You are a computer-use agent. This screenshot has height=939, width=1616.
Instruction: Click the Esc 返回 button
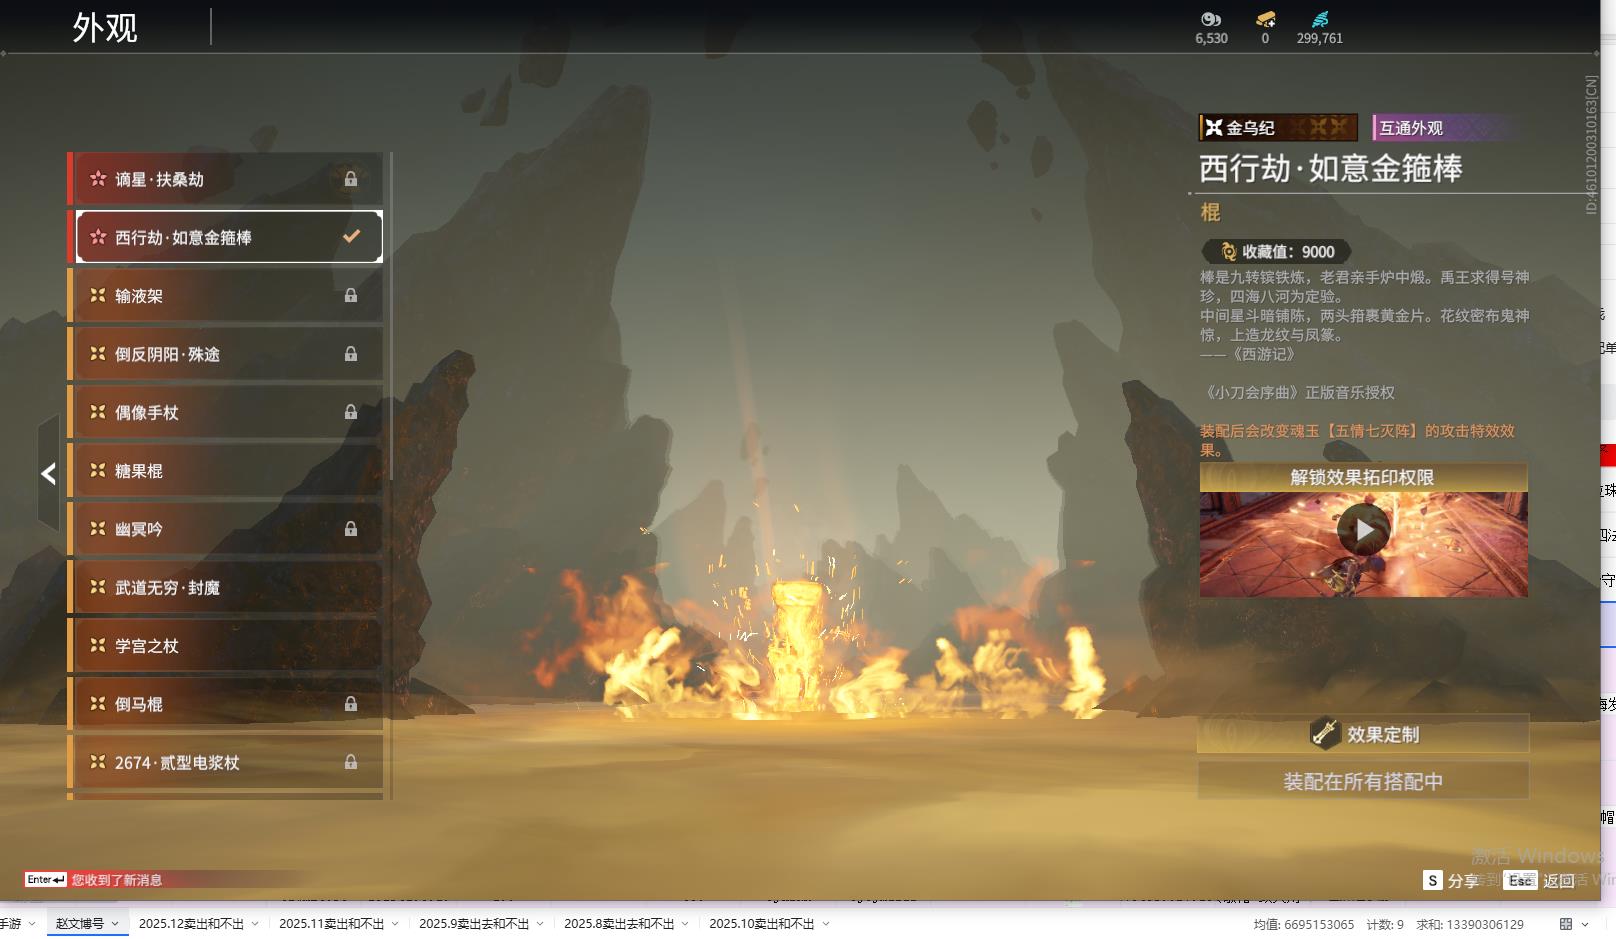[1540, 880]
